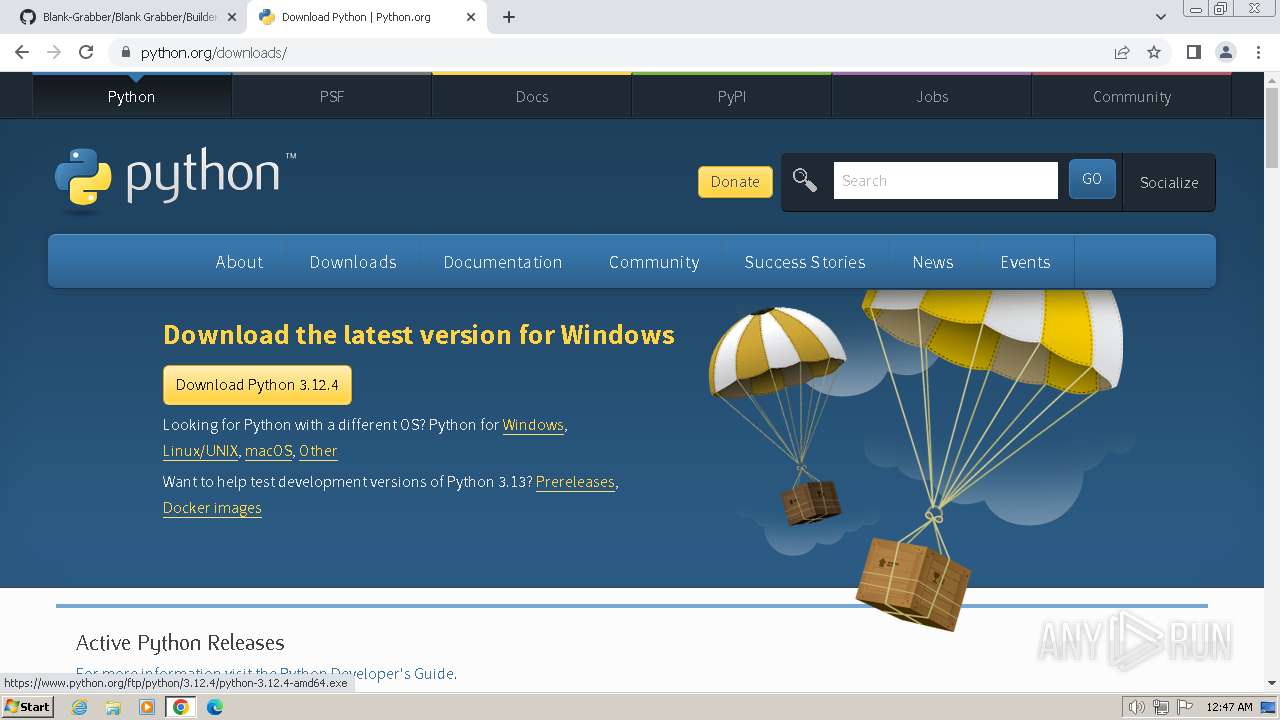Open the Jobs top navigation tab
This screenshot has height=720, width=1280.
point(932,96)
